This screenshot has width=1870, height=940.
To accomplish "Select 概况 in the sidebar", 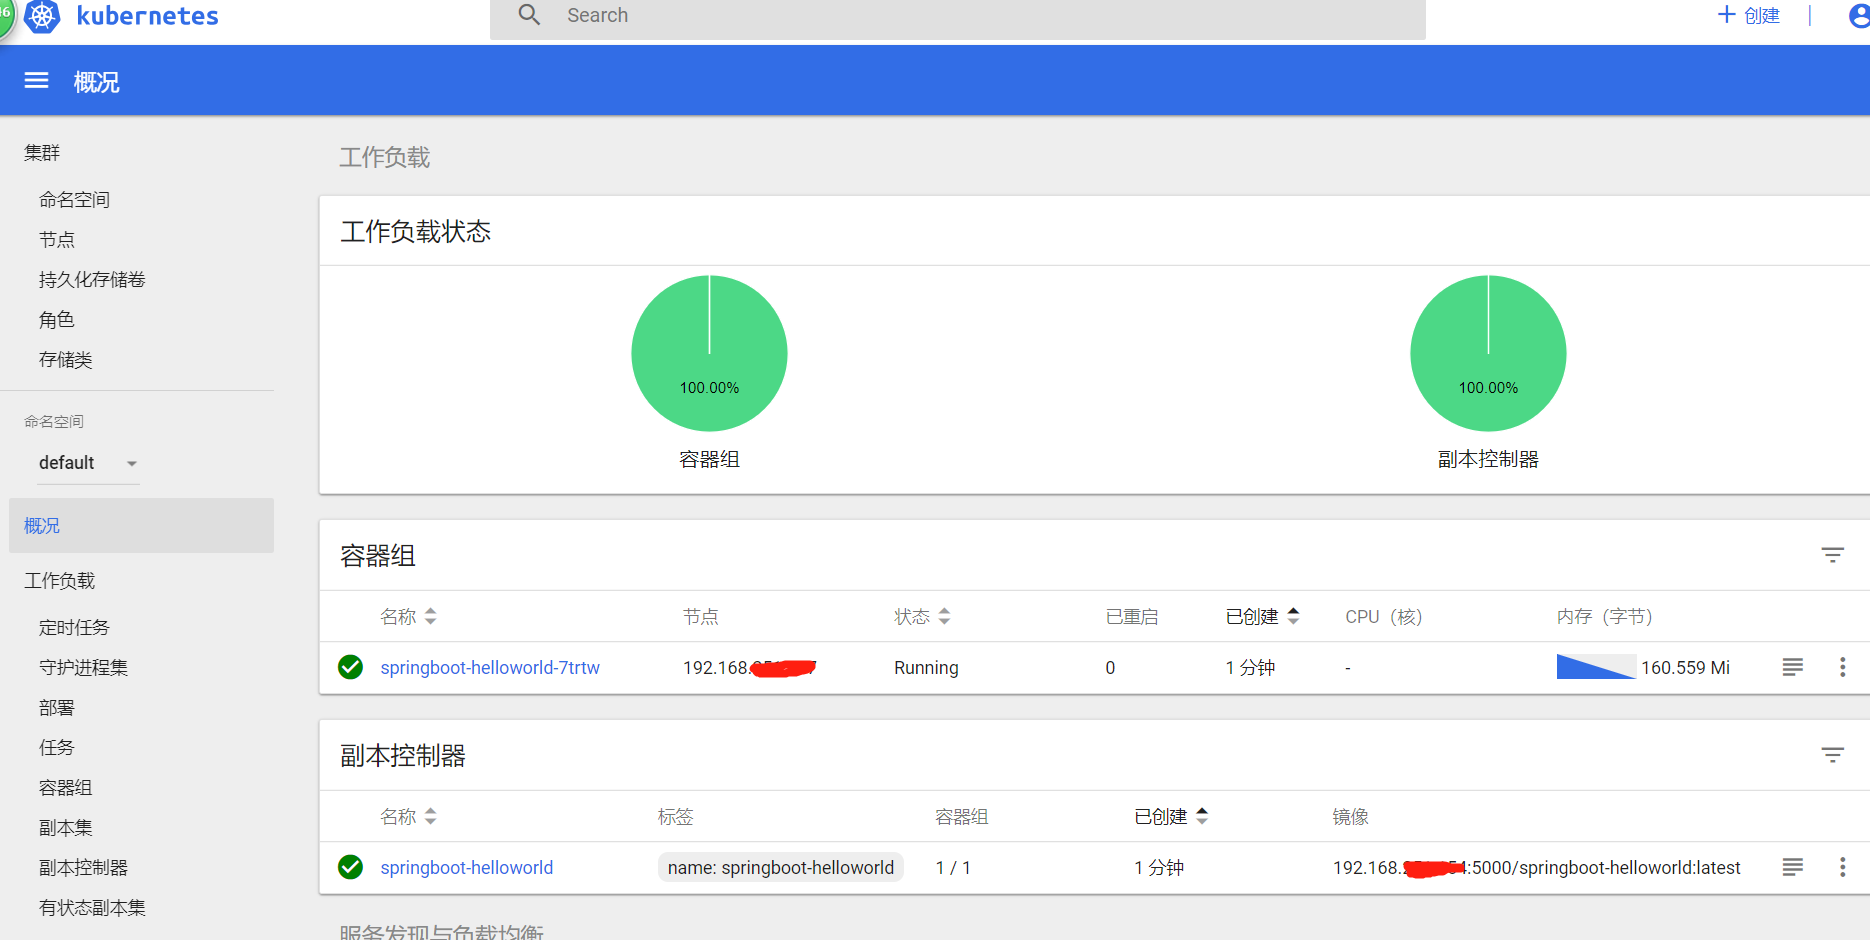I will click(x=141, y=526).
